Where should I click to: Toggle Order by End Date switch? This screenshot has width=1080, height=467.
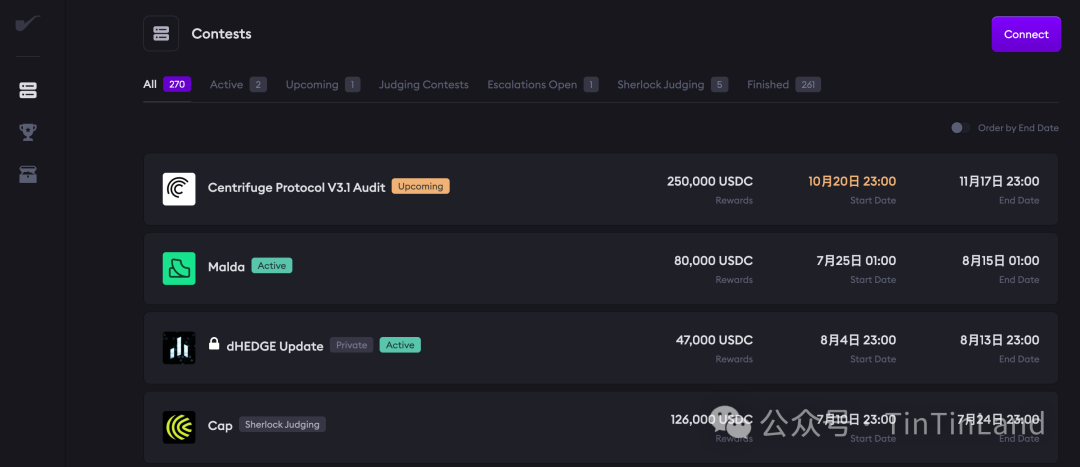pos(960,128)
